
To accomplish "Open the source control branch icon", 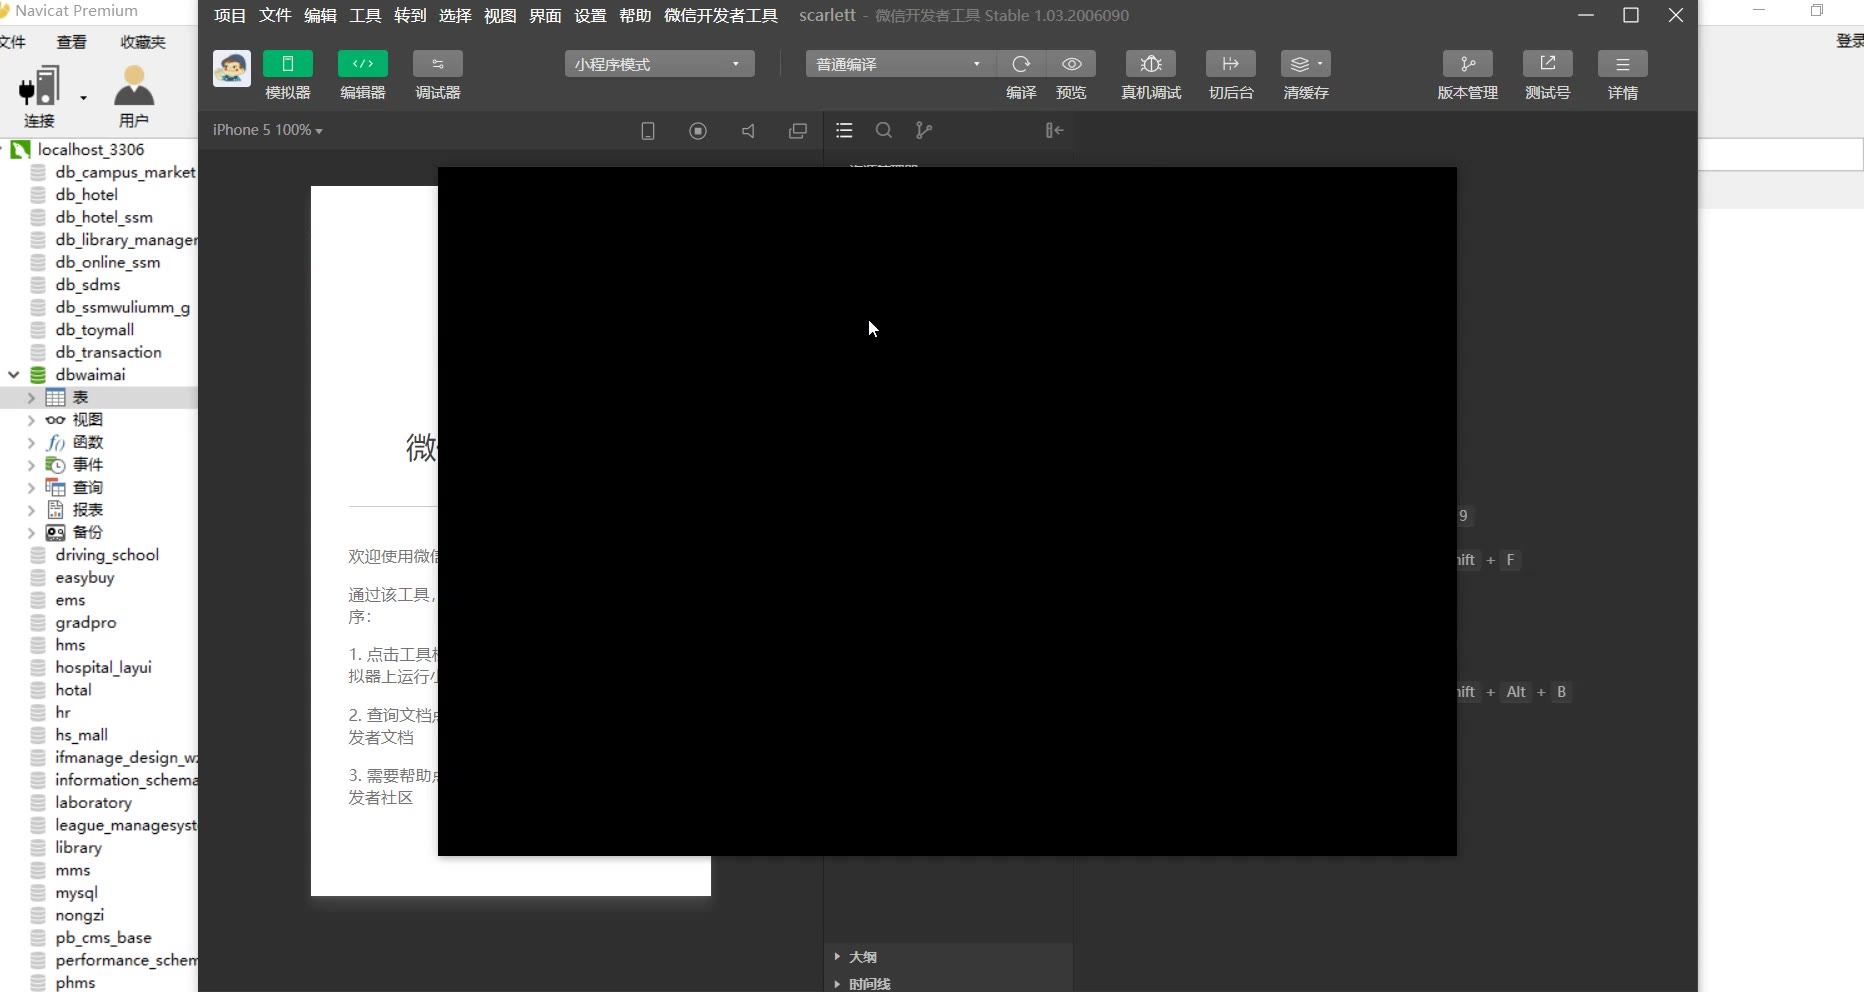I will click(924, 130).
